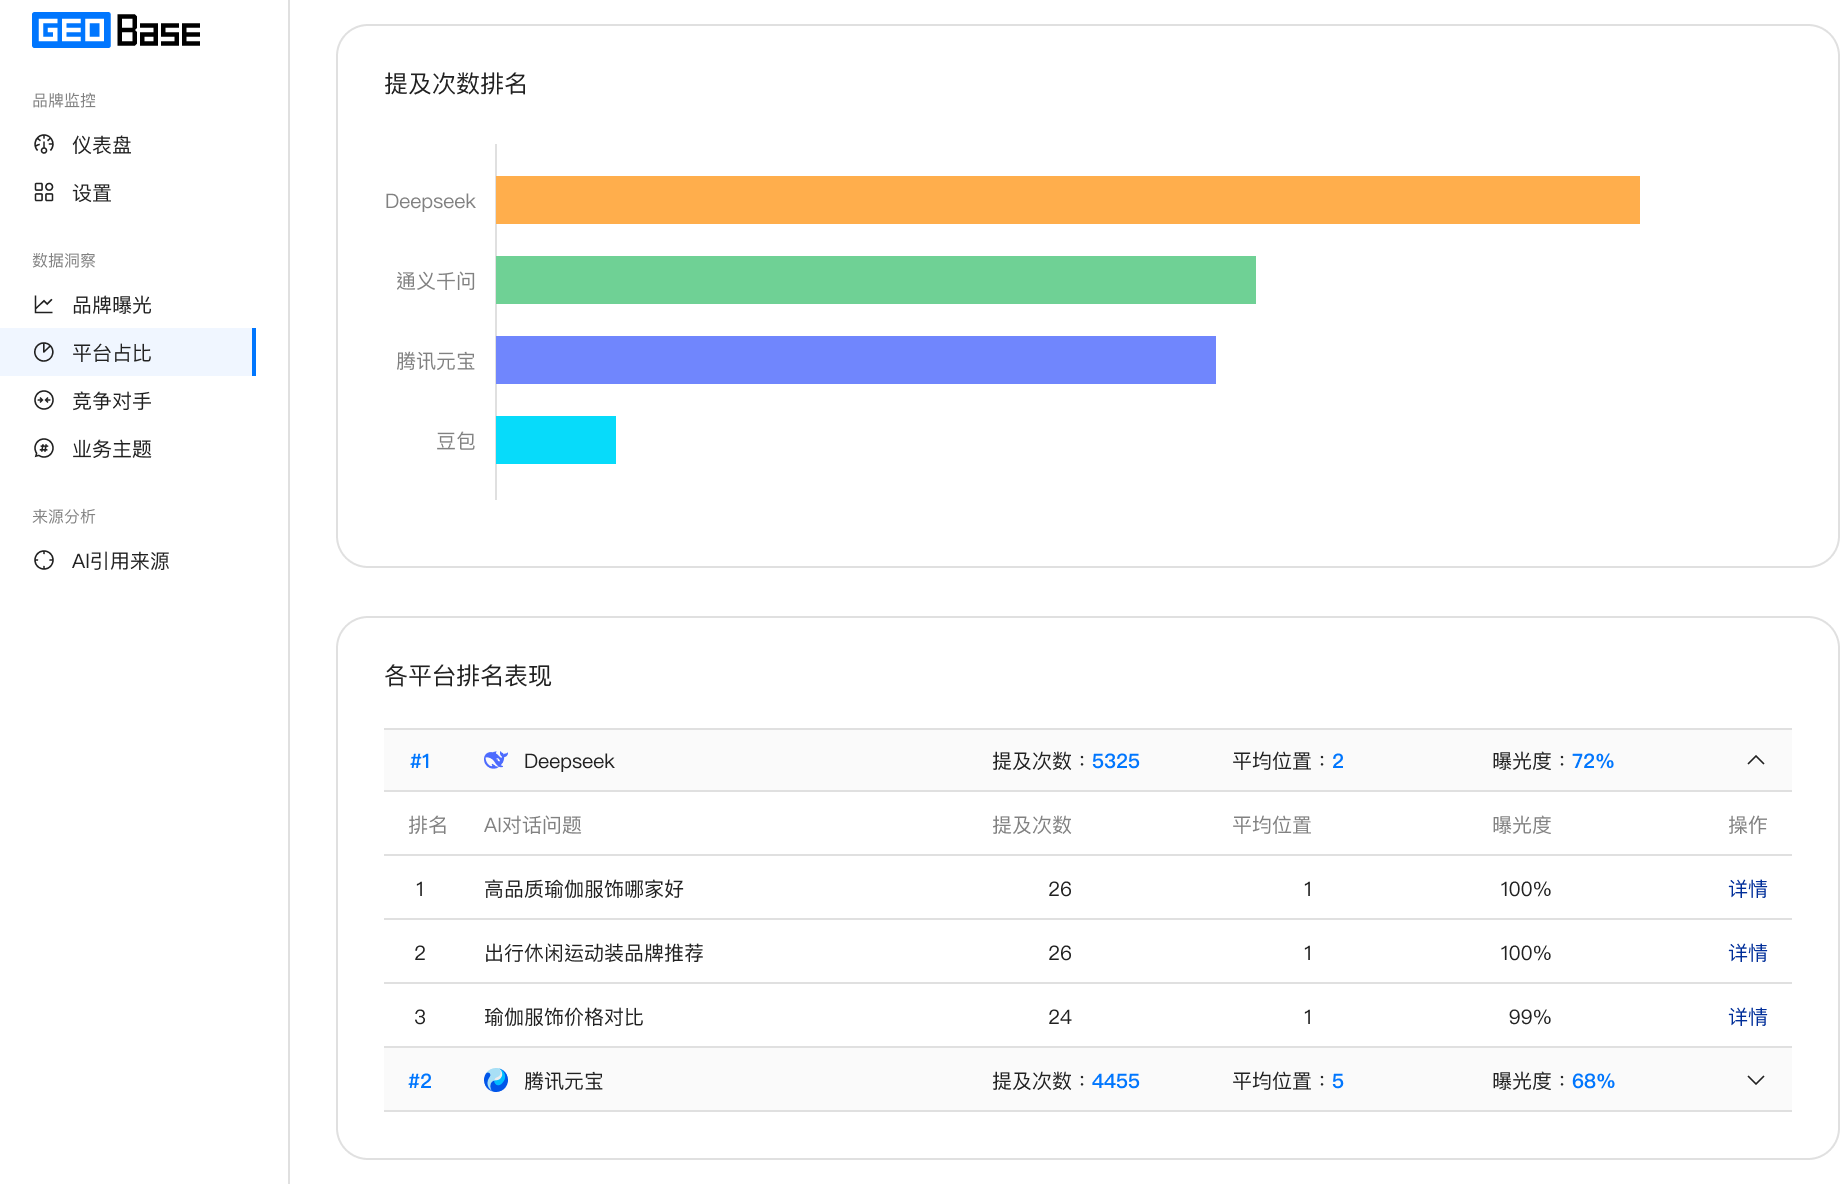Click 腾讯元宝 average position value 5
The height and width of the screenshot is (1184, 1840).
[1338, 1080]
